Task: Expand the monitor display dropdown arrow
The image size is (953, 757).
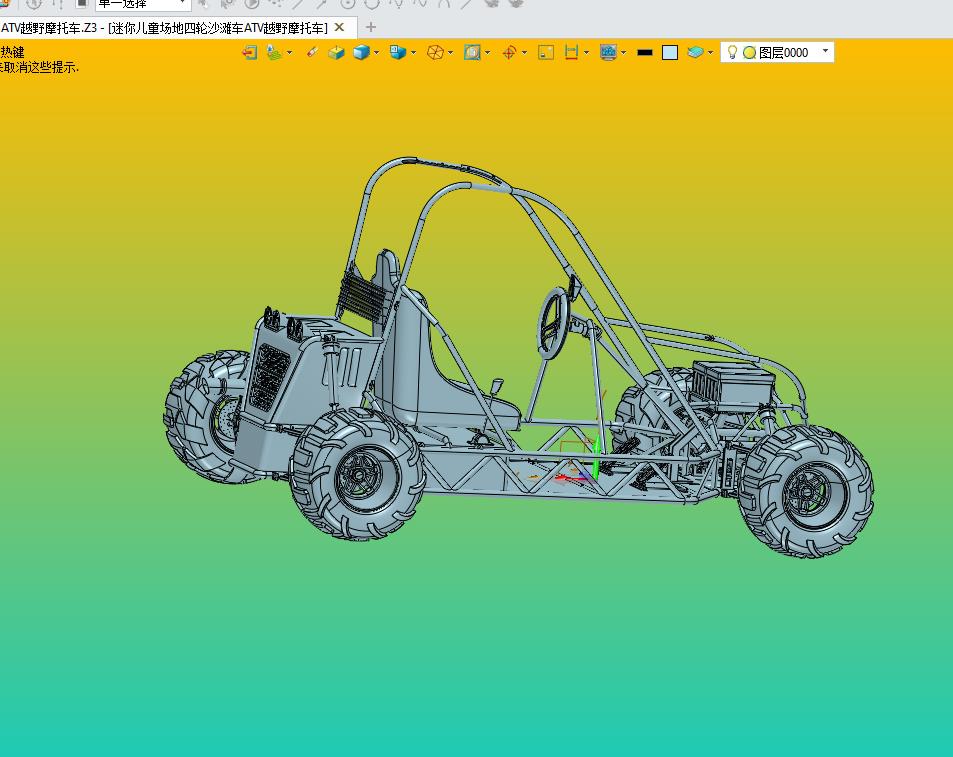Action: coord(624,52)
